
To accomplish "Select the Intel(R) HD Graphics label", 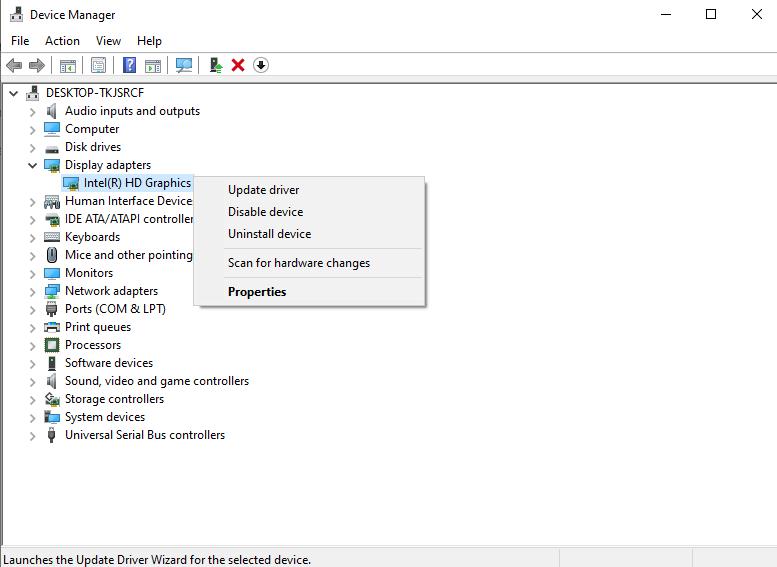I will point(137,183).
